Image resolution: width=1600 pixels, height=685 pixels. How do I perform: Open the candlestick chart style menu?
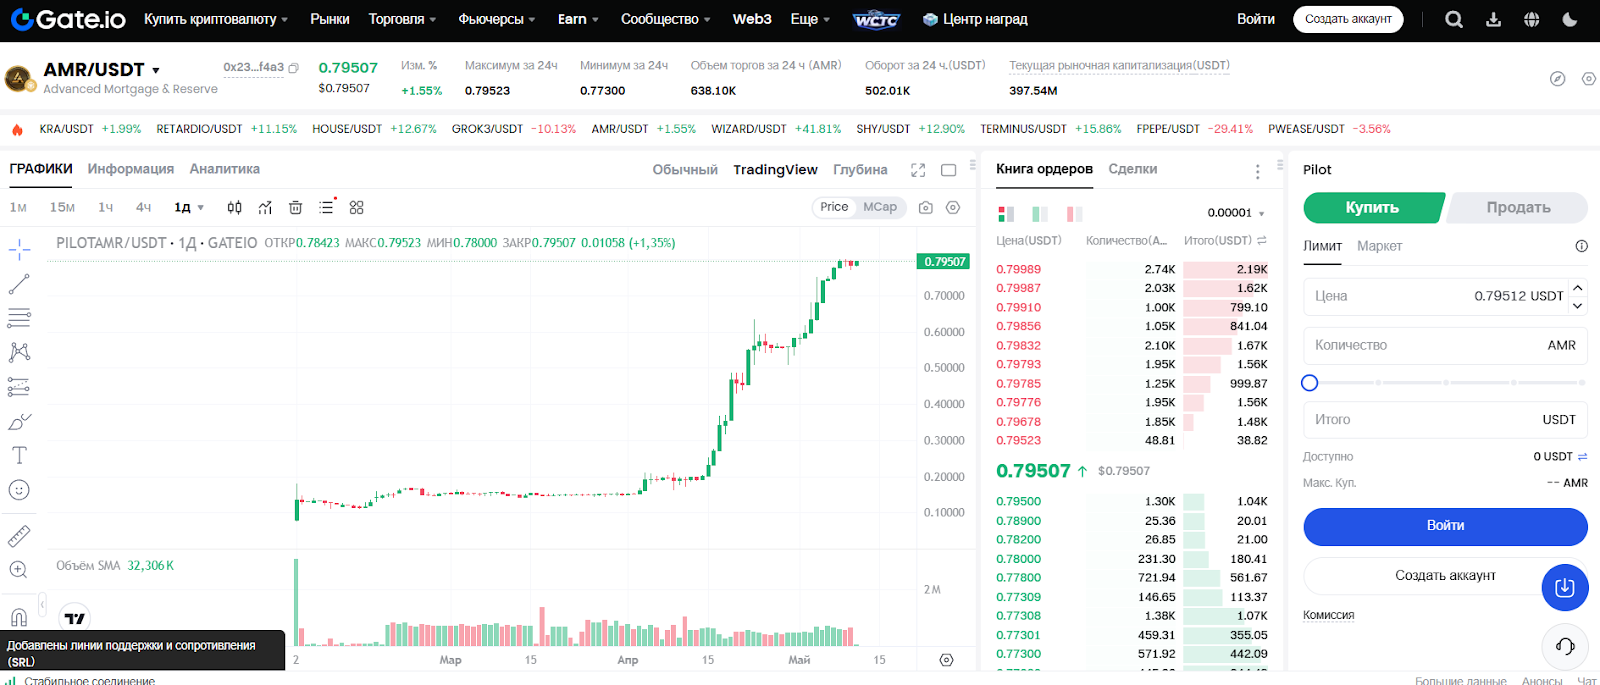pyautogui.click(x=234, y=207)
